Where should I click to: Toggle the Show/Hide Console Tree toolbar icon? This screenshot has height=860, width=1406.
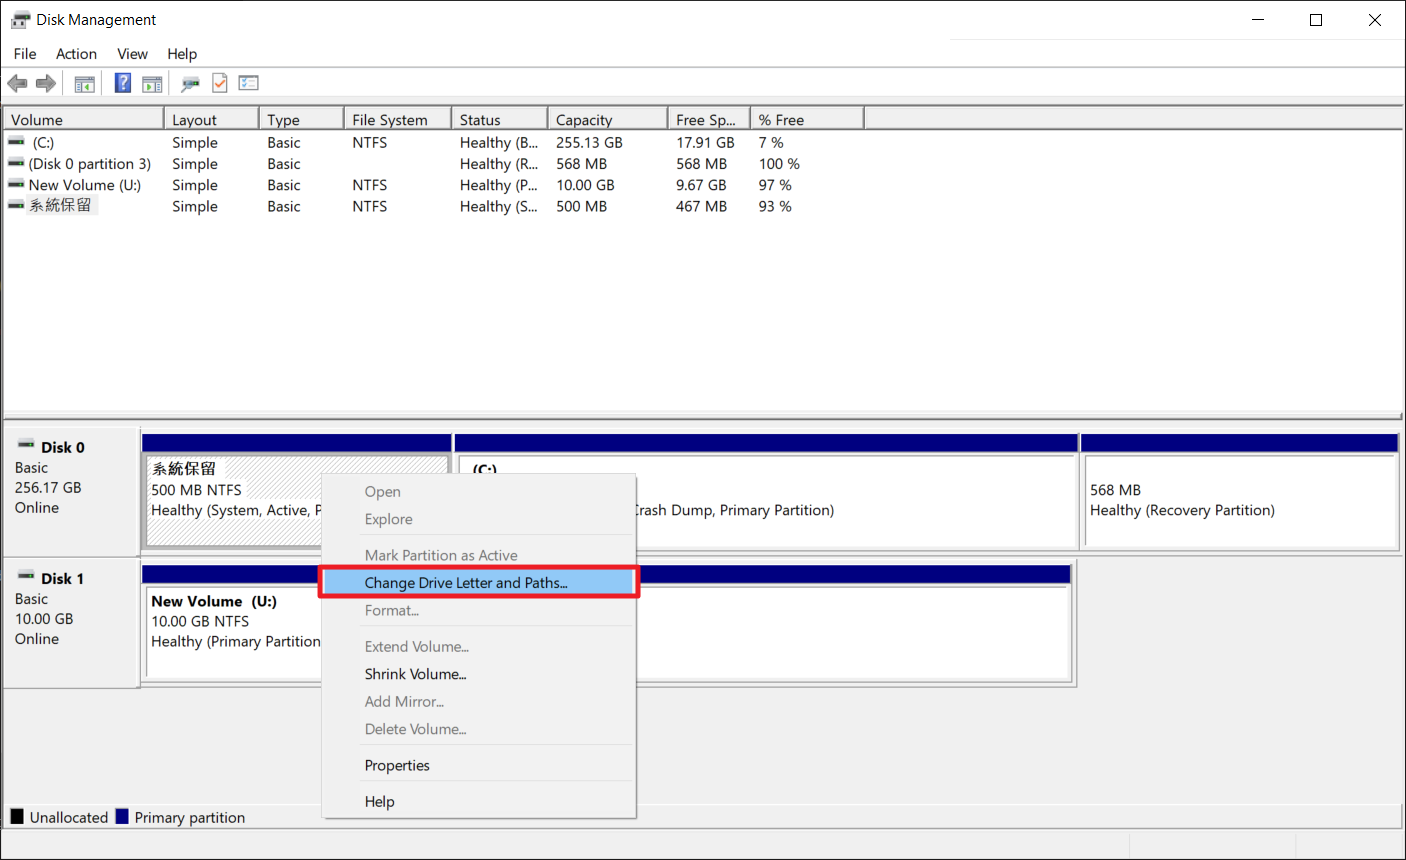click(85, 84)
